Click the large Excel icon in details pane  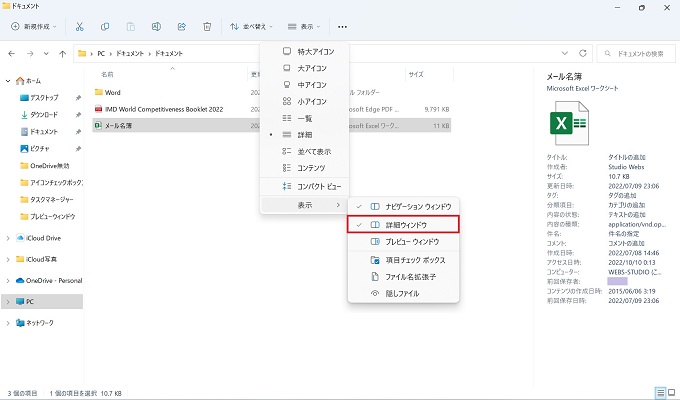click(569, 123)
